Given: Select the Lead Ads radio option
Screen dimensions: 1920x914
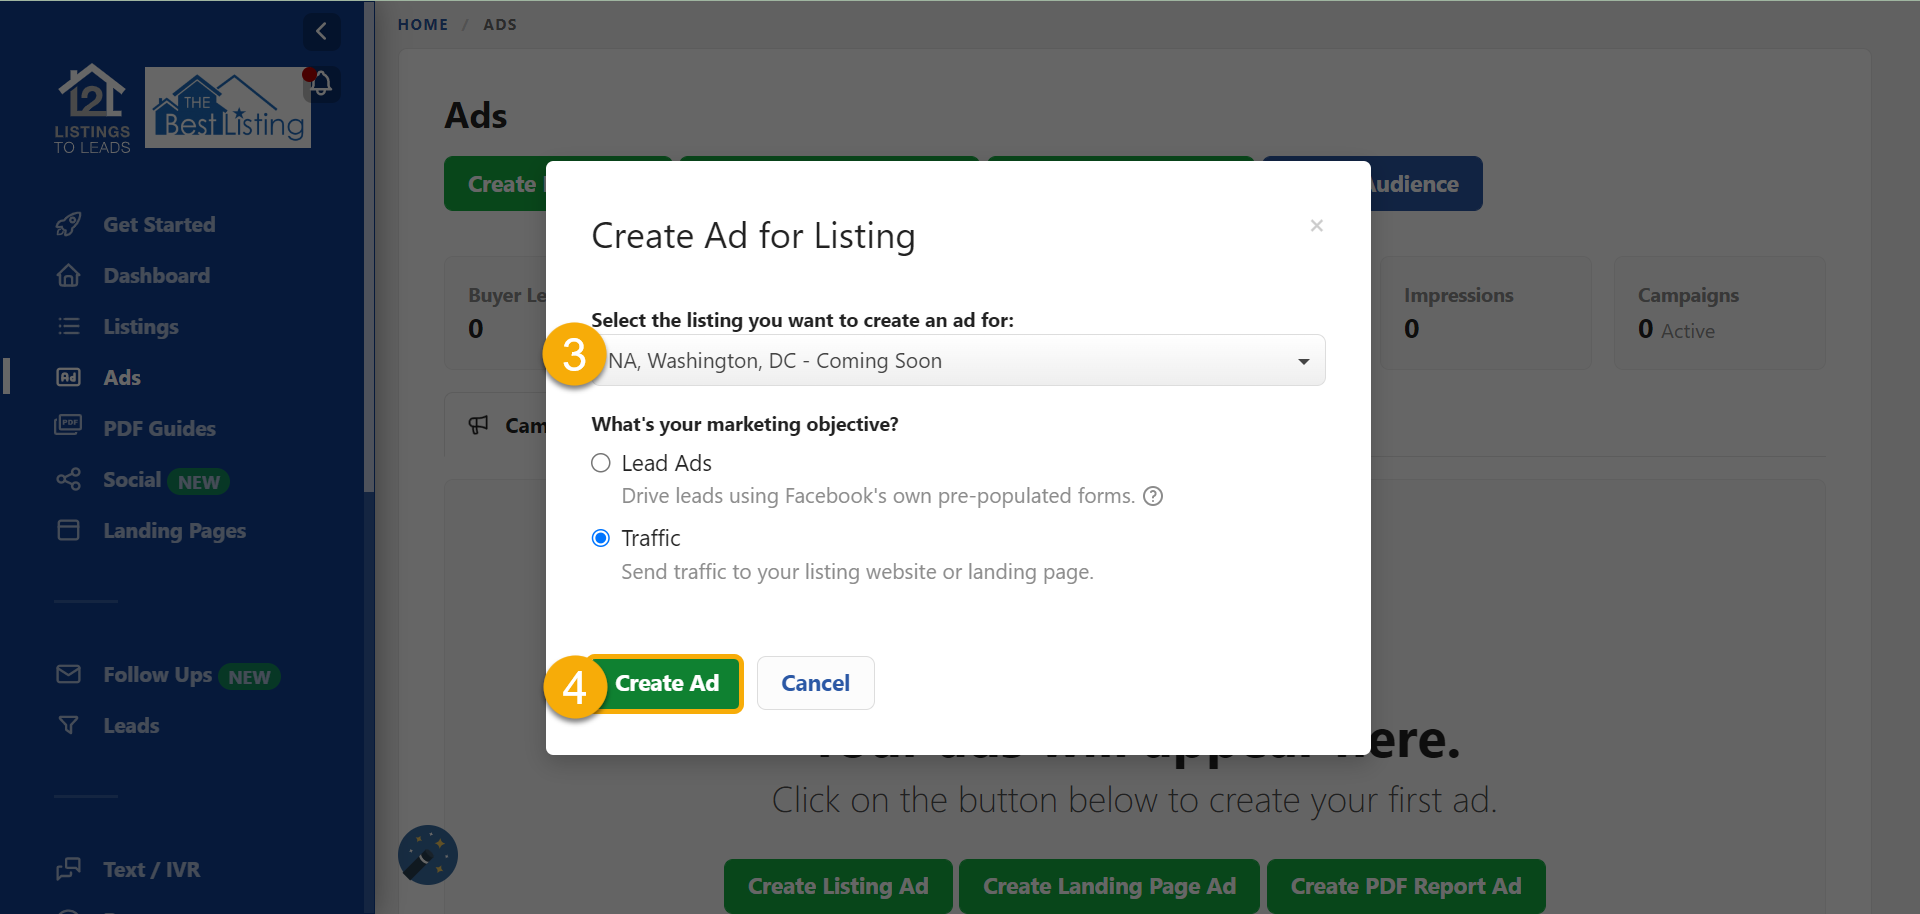Looking at the screenshot, I should point(601,463).
